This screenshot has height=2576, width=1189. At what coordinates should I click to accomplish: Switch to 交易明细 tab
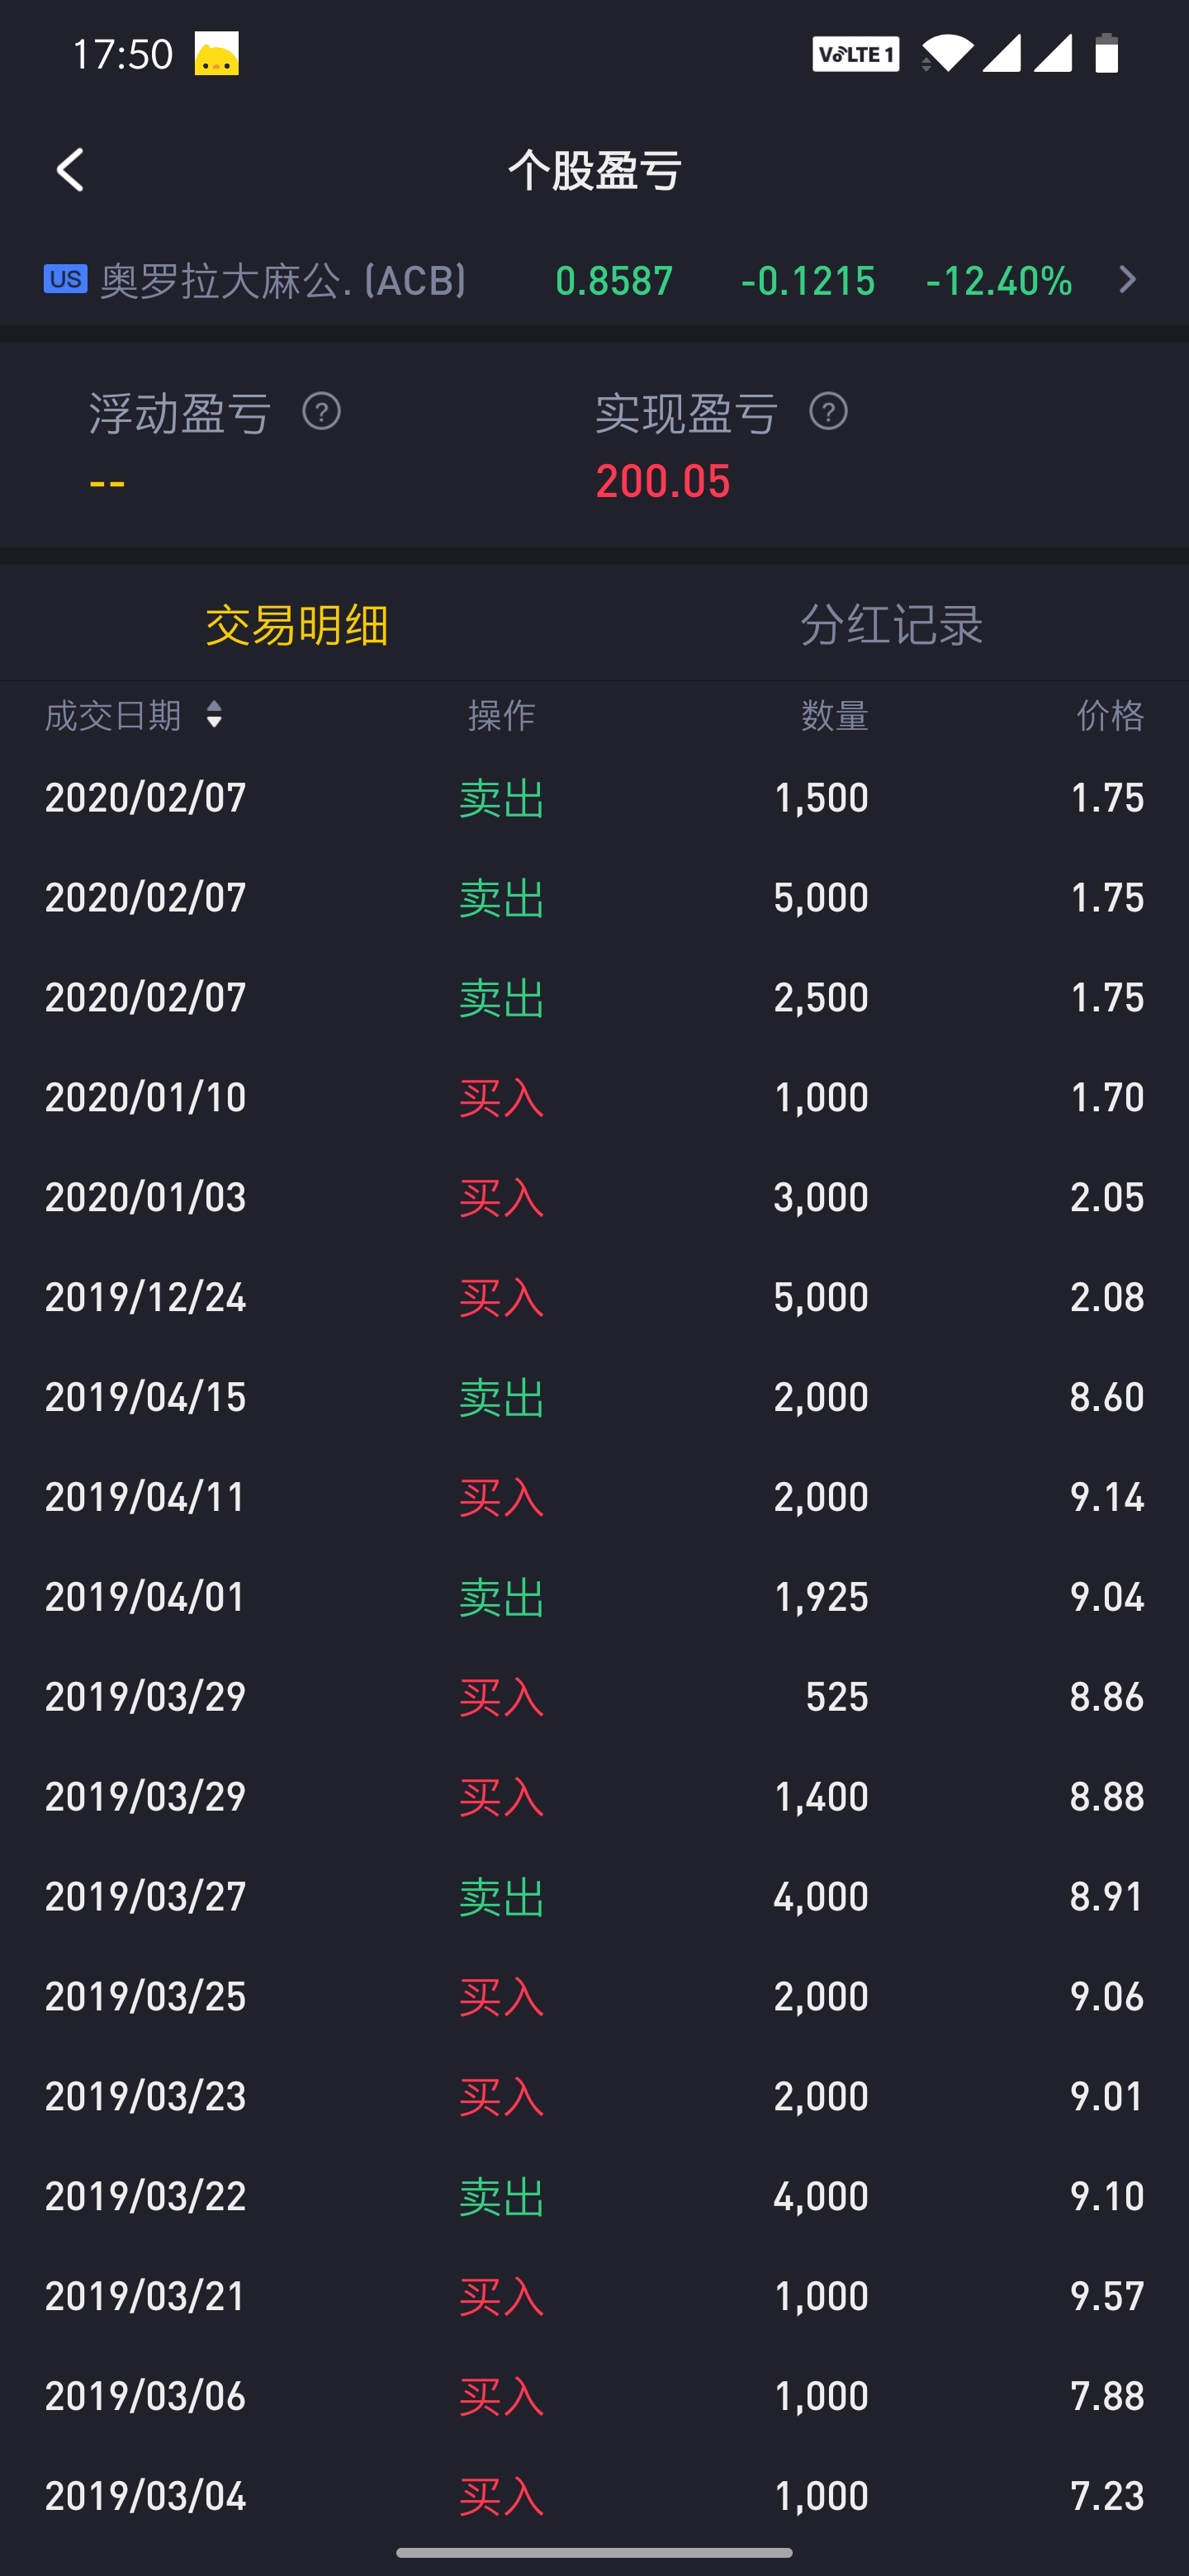tap(297, 625)
